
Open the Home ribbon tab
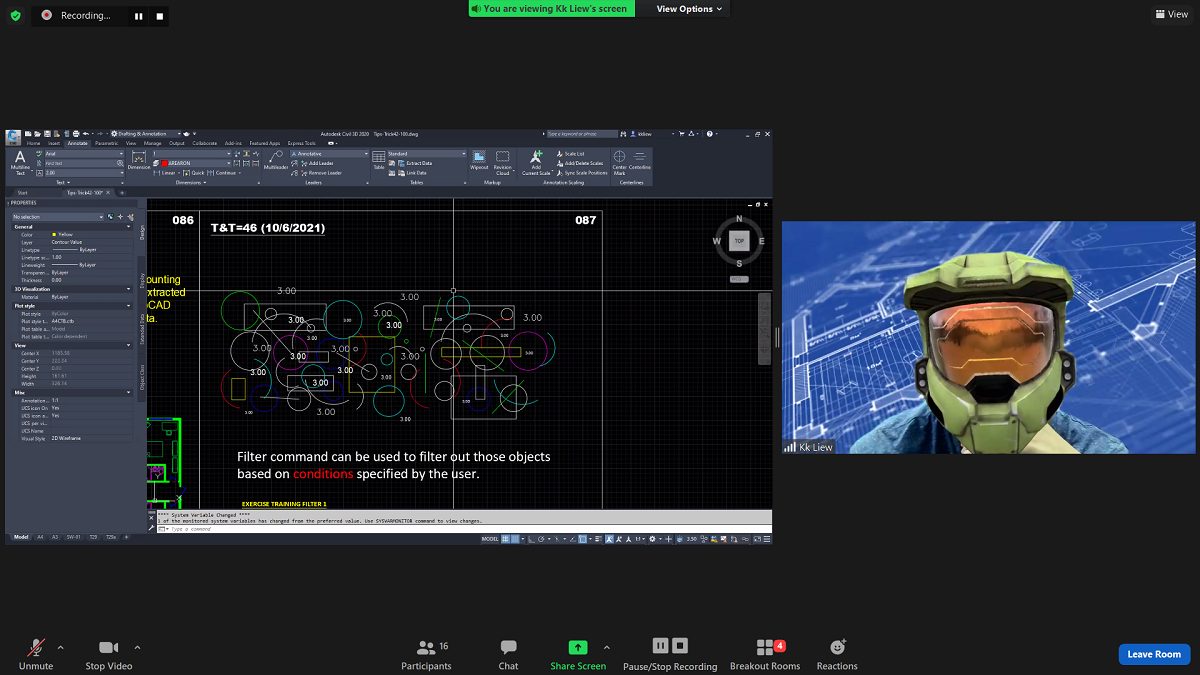[33, 143]
